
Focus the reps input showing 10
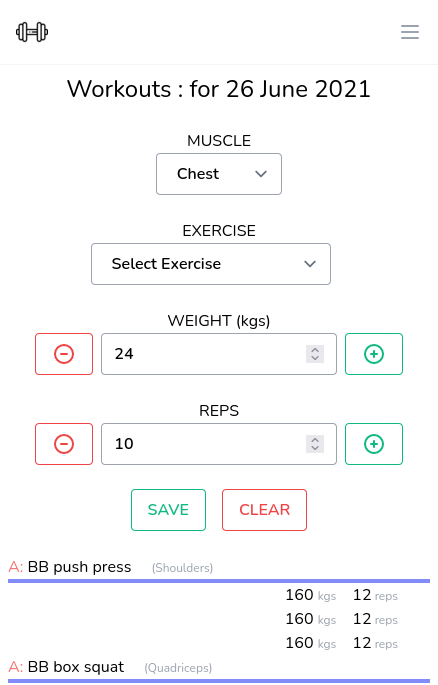(219, 444)
